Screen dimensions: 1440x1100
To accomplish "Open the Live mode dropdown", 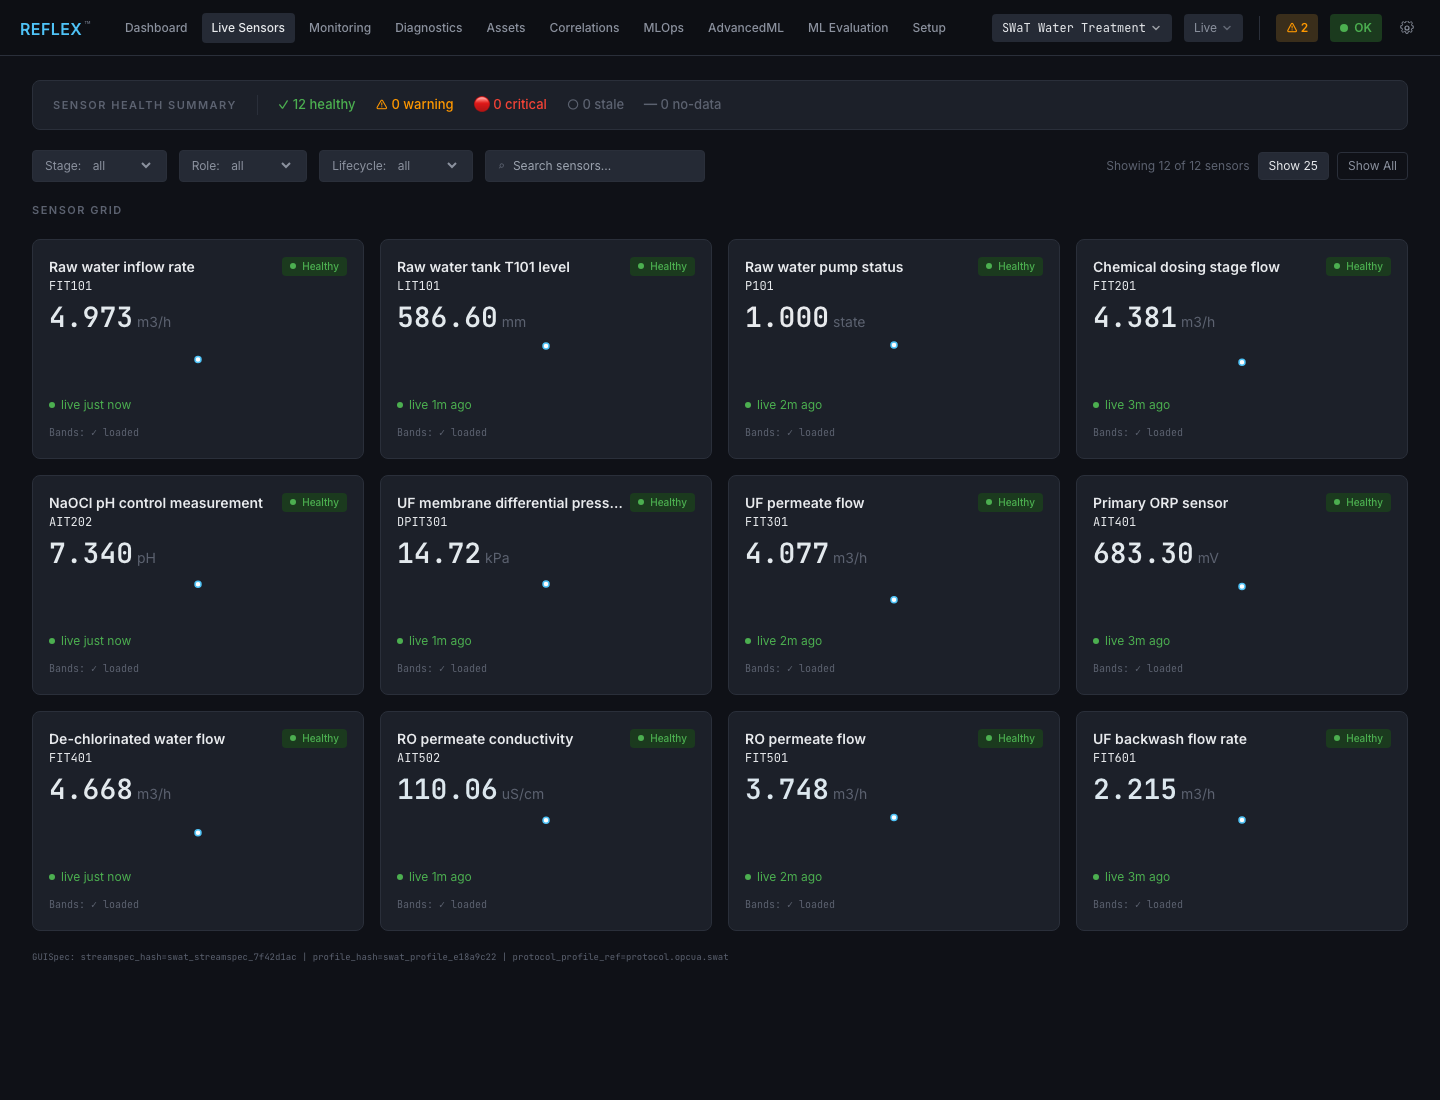I will pos(1213,28).
